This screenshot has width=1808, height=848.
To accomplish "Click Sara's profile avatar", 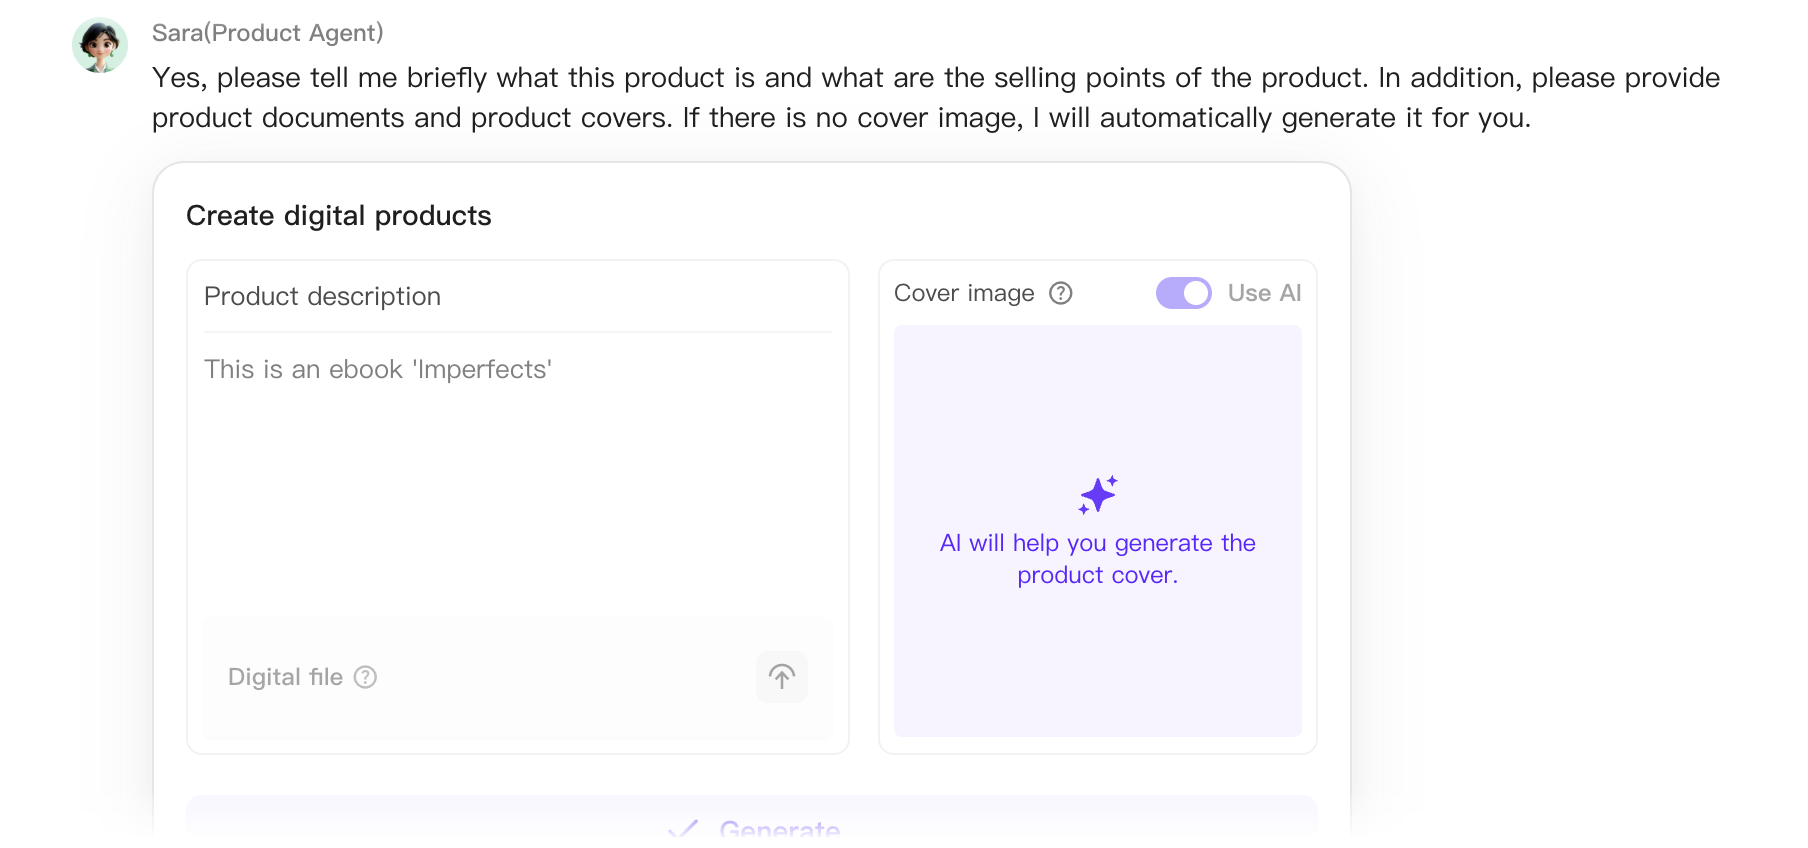I will point(100,45).
